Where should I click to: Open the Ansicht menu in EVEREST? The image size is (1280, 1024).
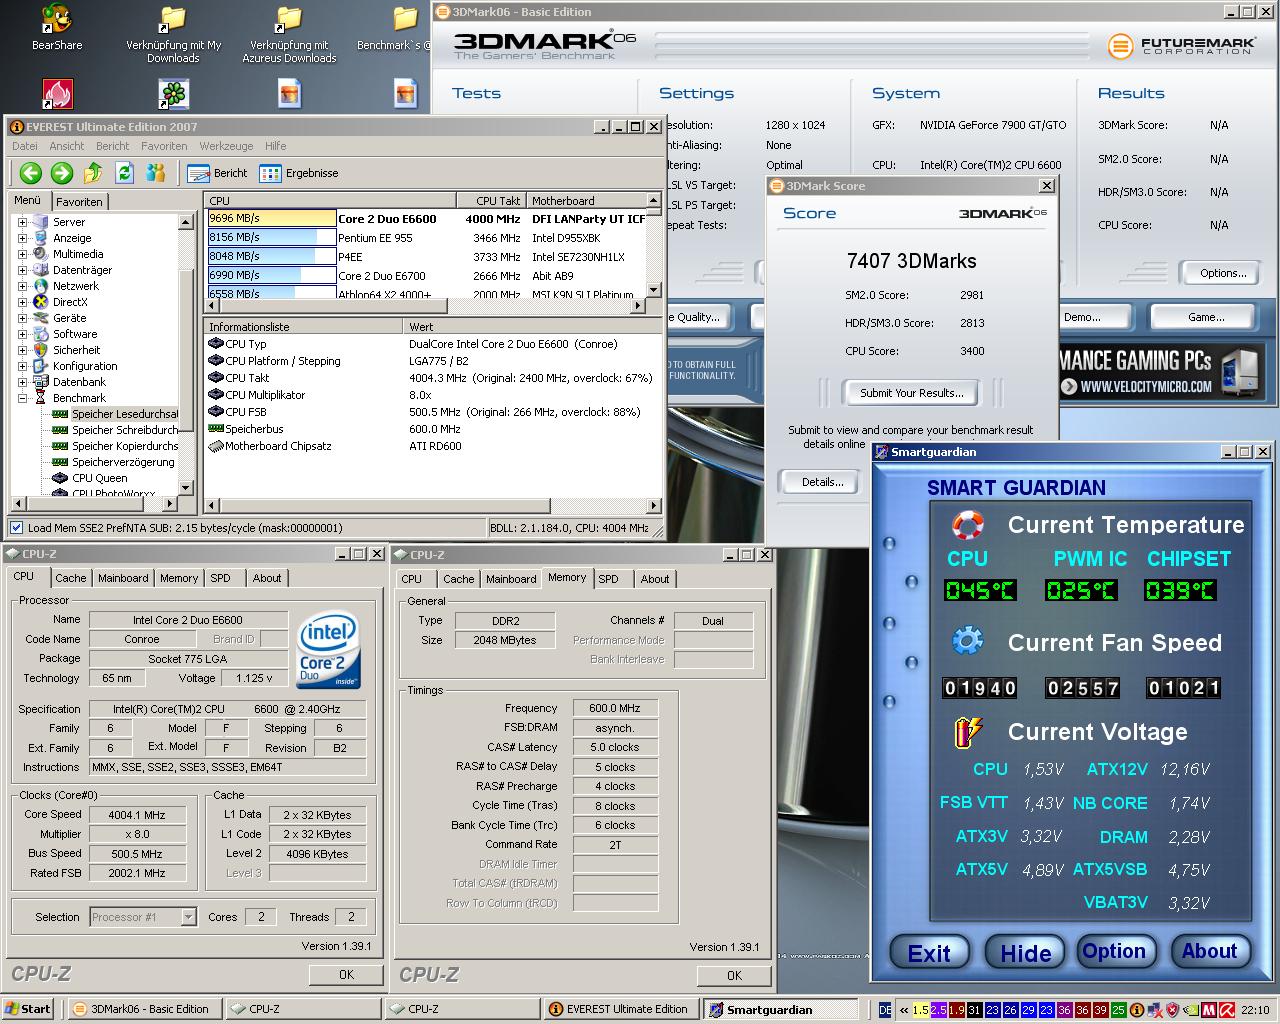(67, 146)
